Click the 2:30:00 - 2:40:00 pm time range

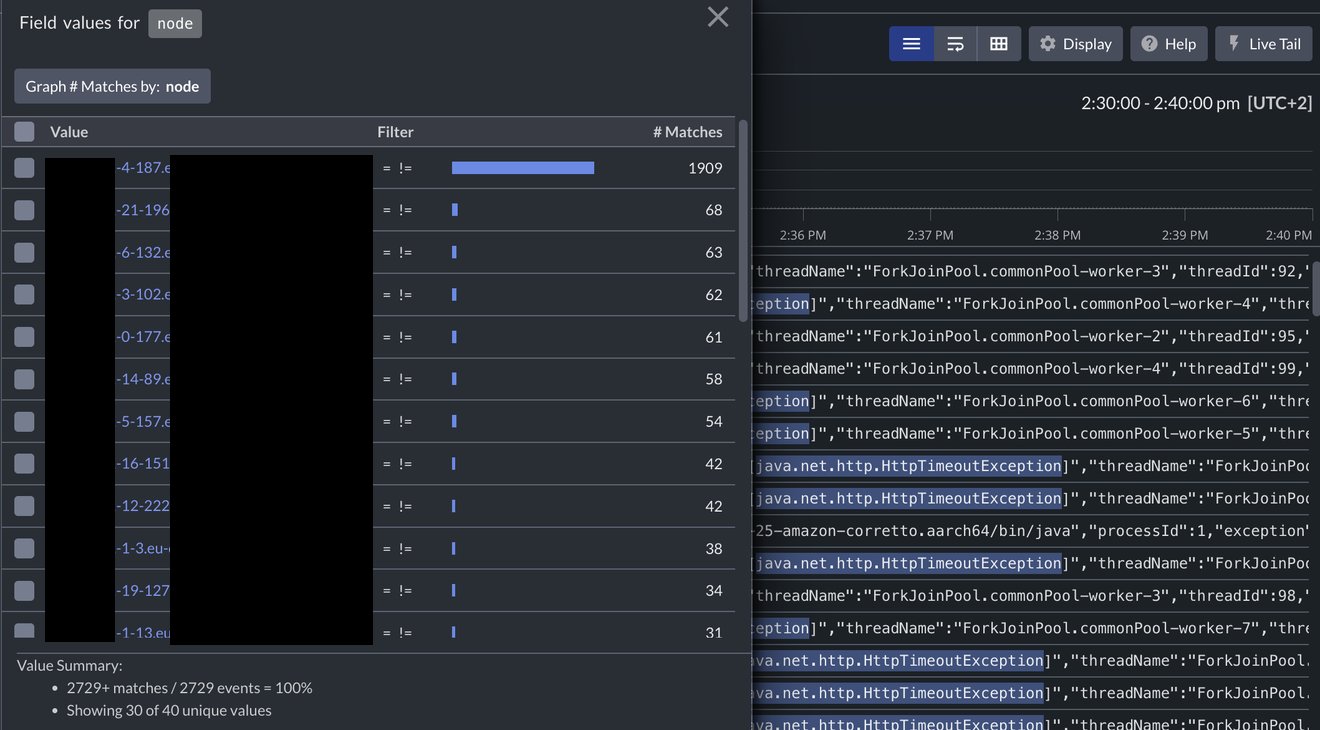pyautogui.click(x=1160, y=103)
